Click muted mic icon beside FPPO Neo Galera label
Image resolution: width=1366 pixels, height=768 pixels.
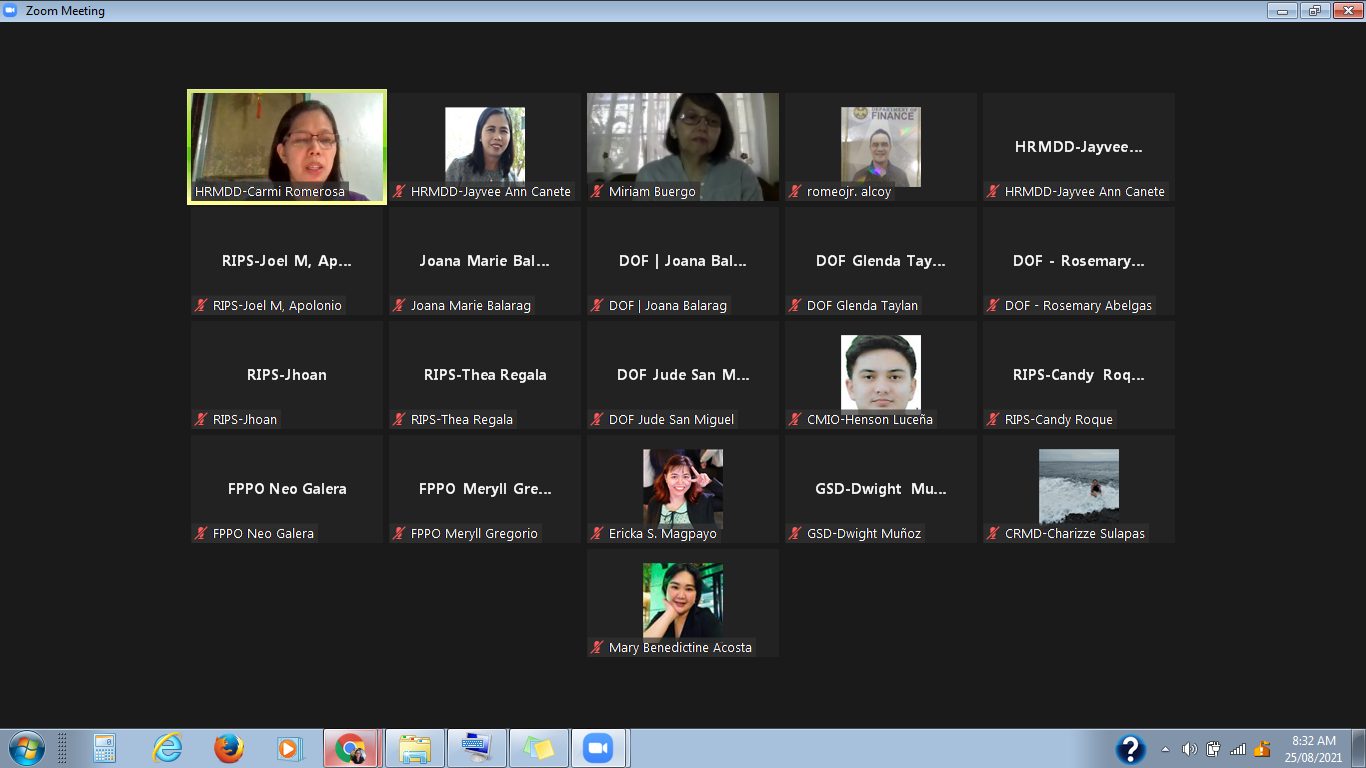click(201, 534)
